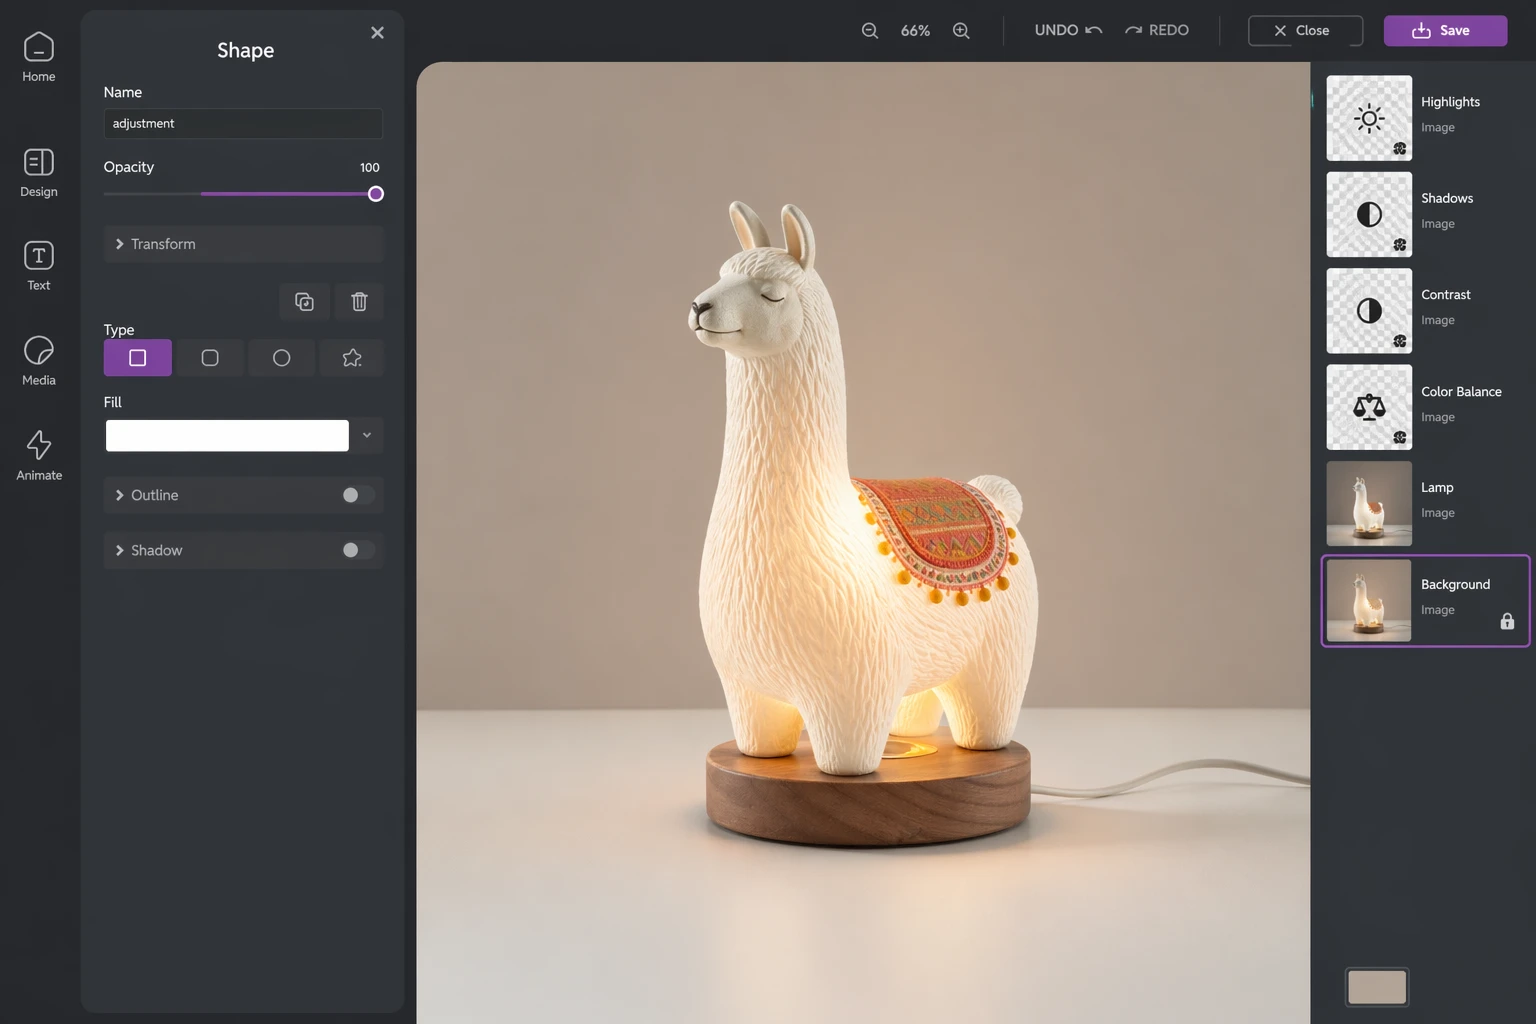Click the duplicate shape icon

304,301
